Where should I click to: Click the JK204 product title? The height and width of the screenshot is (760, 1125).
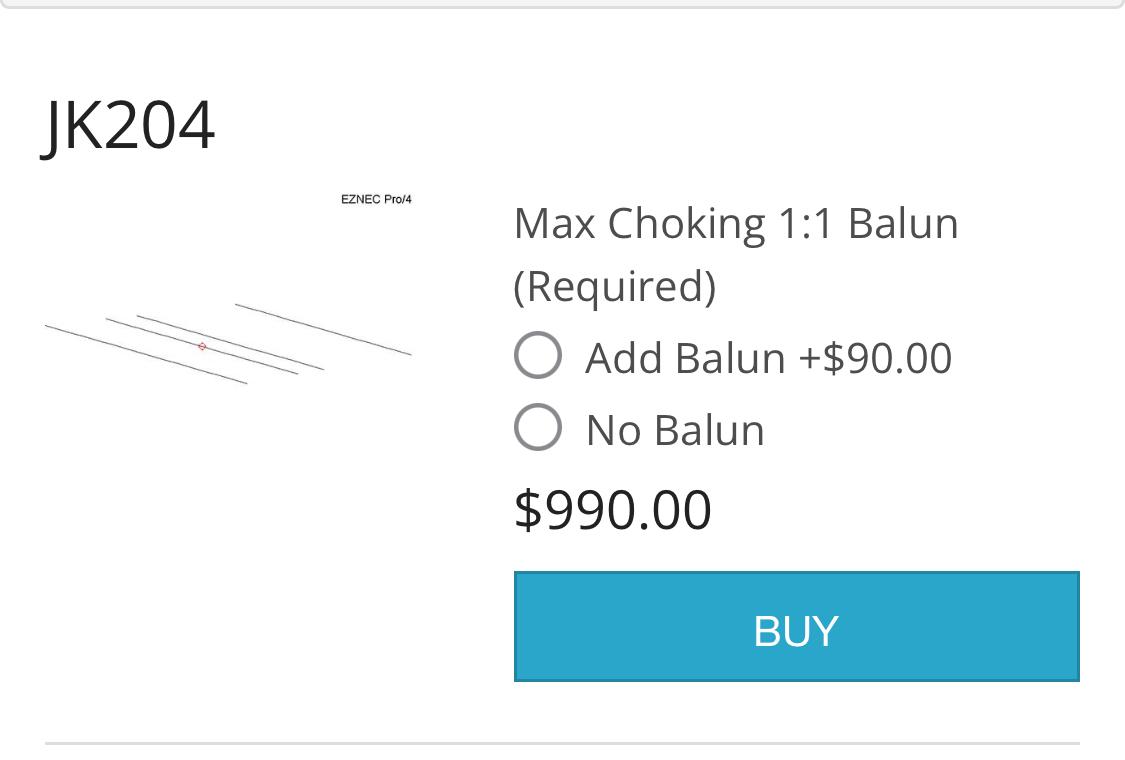tap(129, 126)
